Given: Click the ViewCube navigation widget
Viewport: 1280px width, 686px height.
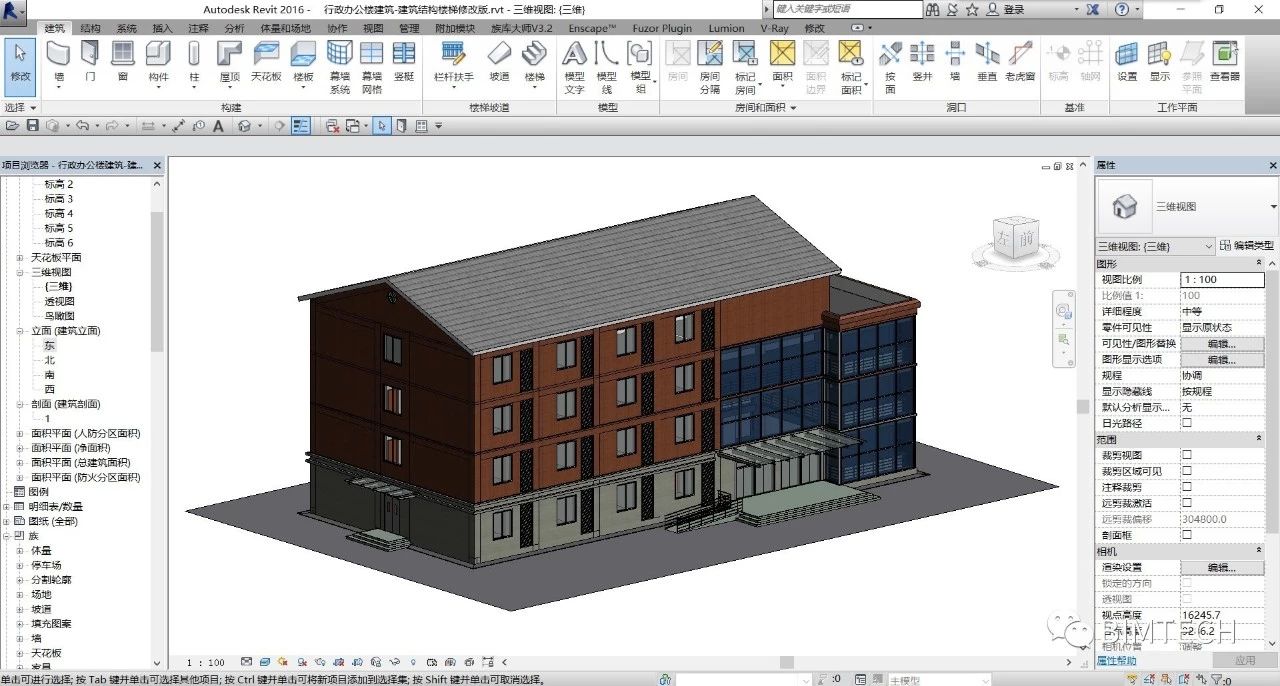Looking at the screenshot, I should 1016,241.
